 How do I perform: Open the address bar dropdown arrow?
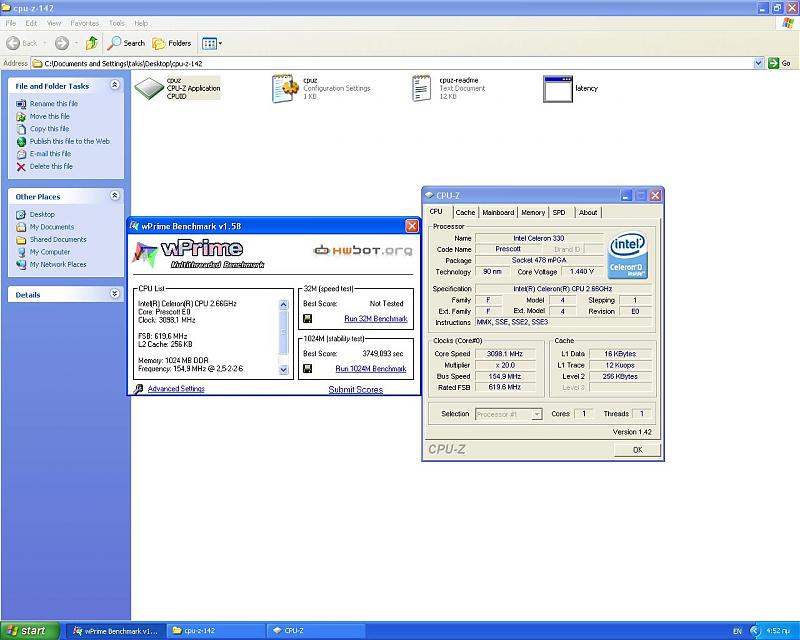click(x=759, y=63)
